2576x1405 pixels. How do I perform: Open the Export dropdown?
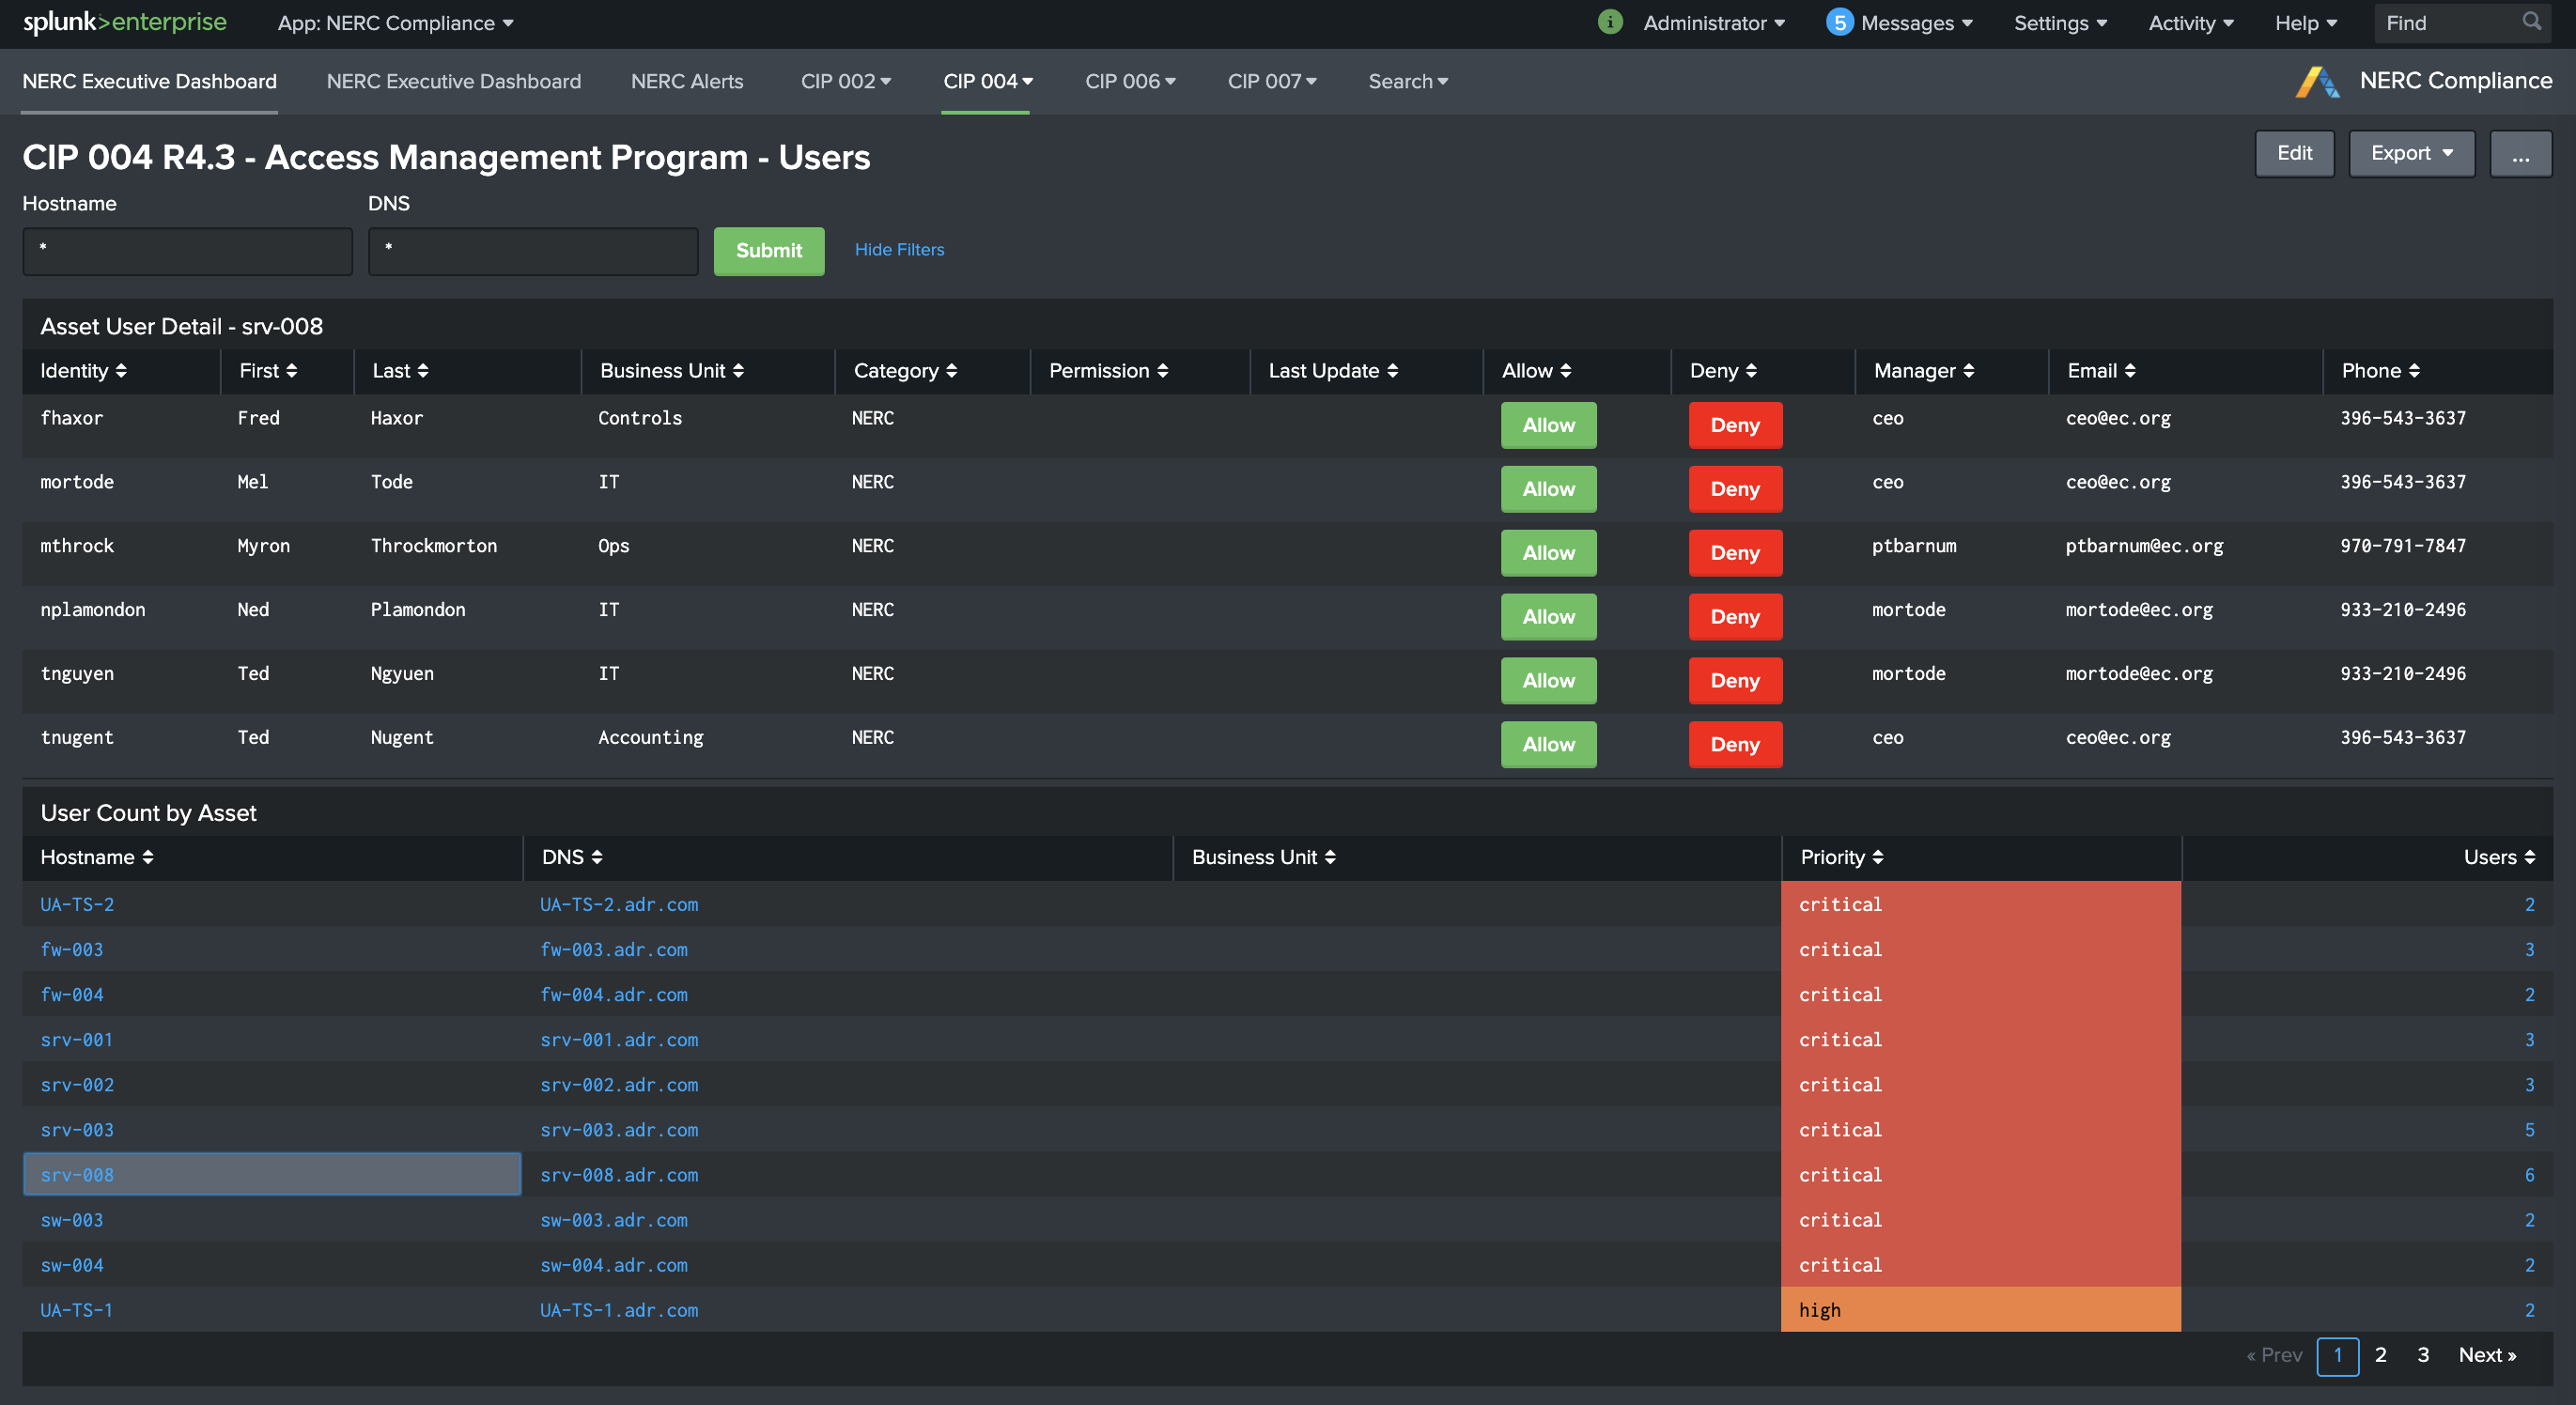2410,153
